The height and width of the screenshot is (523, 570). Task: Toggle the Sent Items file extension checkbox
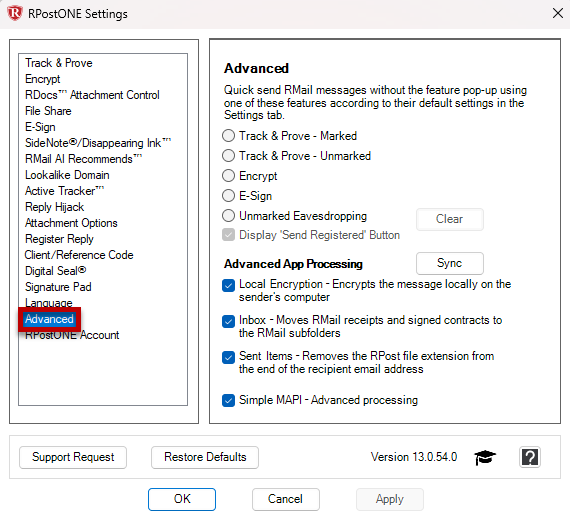tap(228, 358)
